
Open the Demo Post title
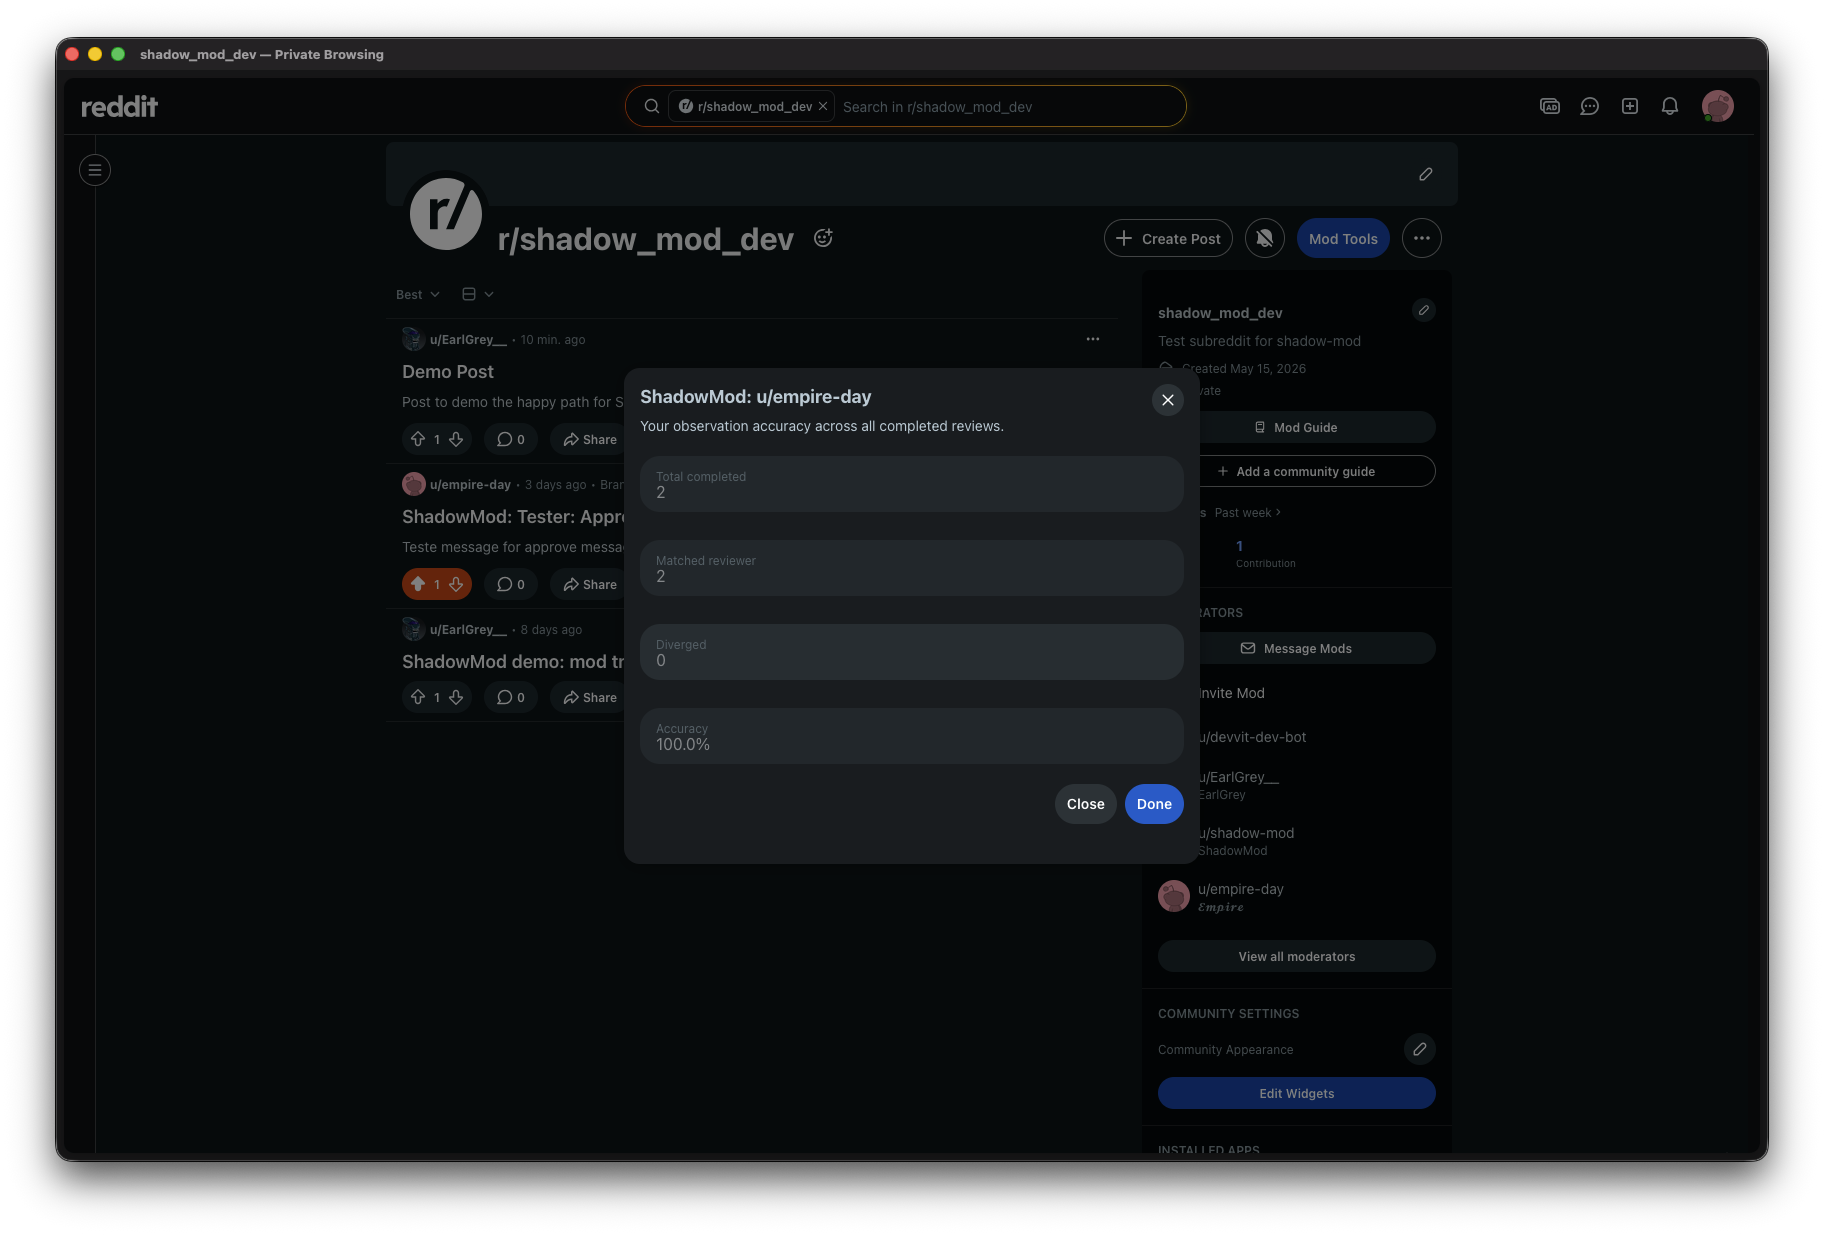click(x=448, y=372)
